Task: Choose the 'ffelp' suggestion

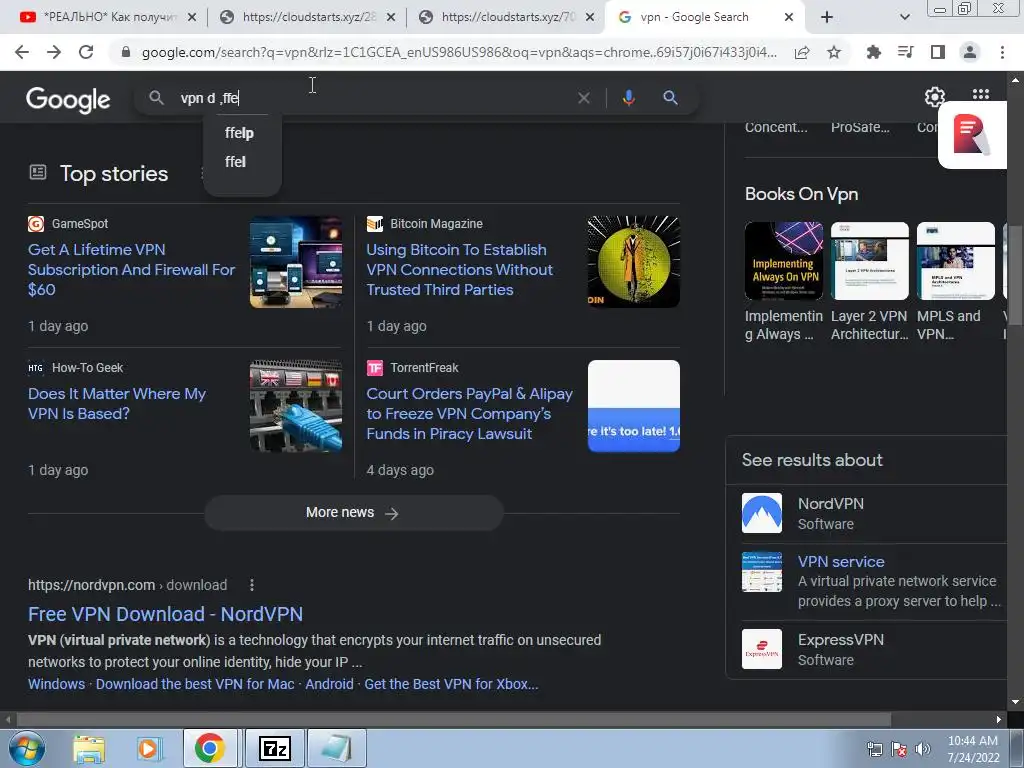Action: (x=240, y=133)
